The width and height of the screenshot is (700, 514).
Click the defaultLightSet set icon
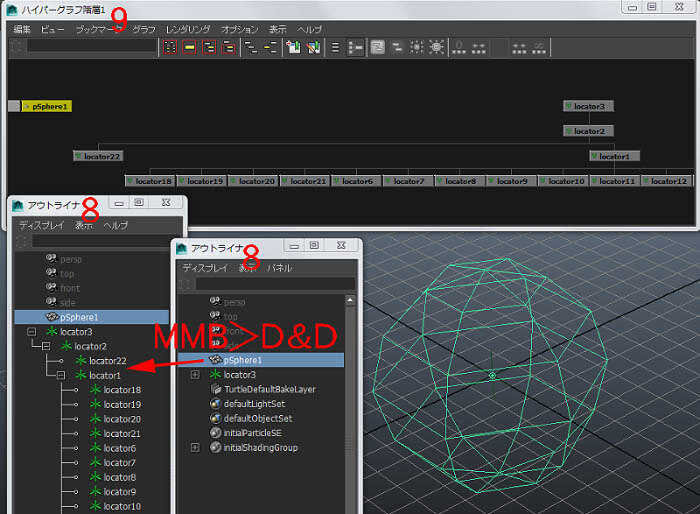(215, 404)
